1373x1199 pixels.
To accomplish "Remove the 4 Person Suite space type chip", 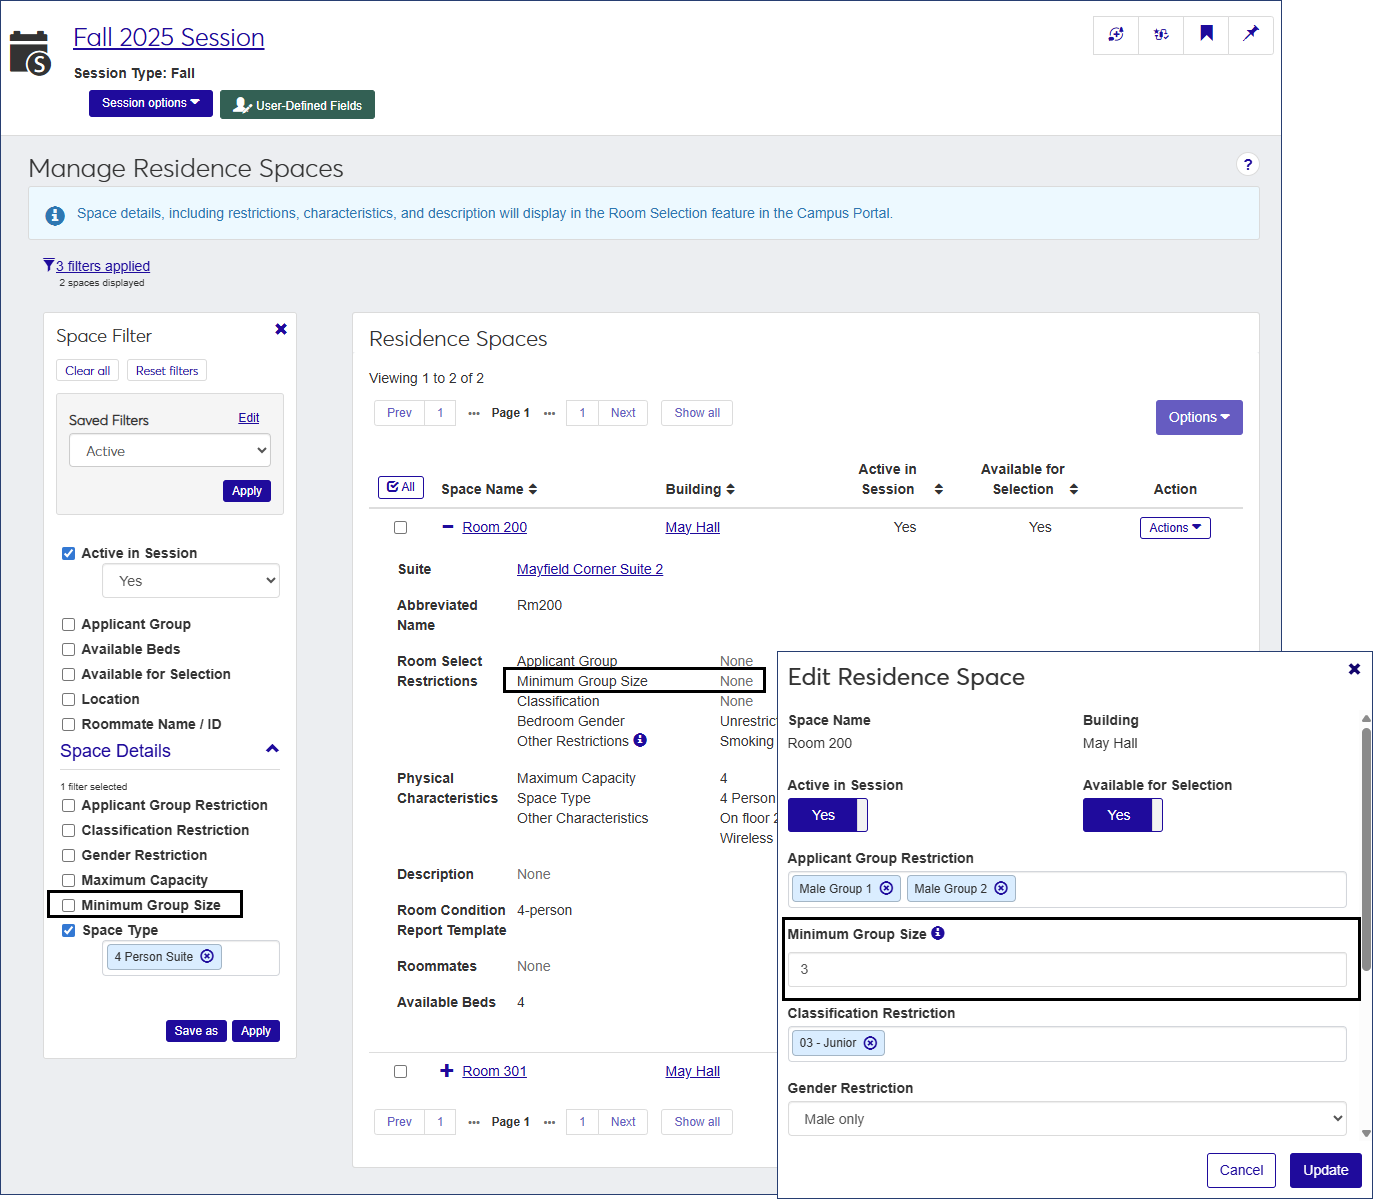I will 208,956.
